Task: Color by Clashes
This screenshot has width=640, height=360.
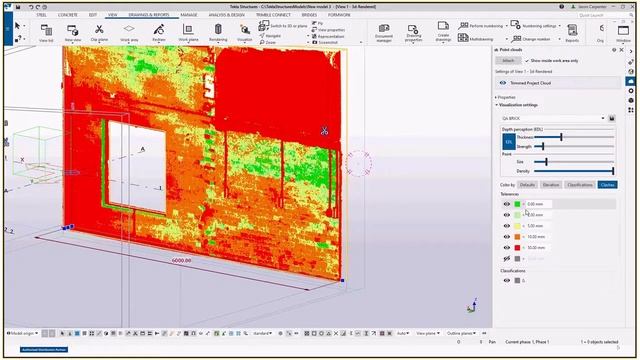Action: (x=607, y=185)
